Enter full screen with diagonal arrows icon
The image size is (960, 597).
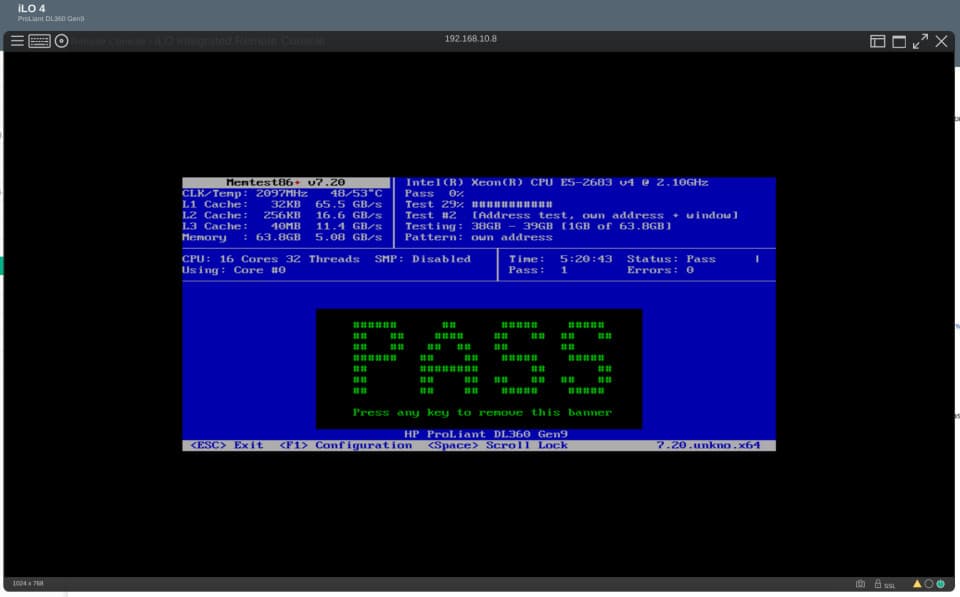[920, 41]
